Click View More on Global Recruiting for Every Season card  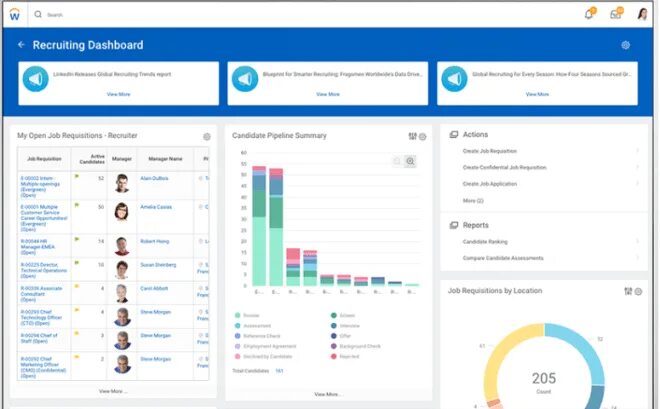[x=537, y=94]
